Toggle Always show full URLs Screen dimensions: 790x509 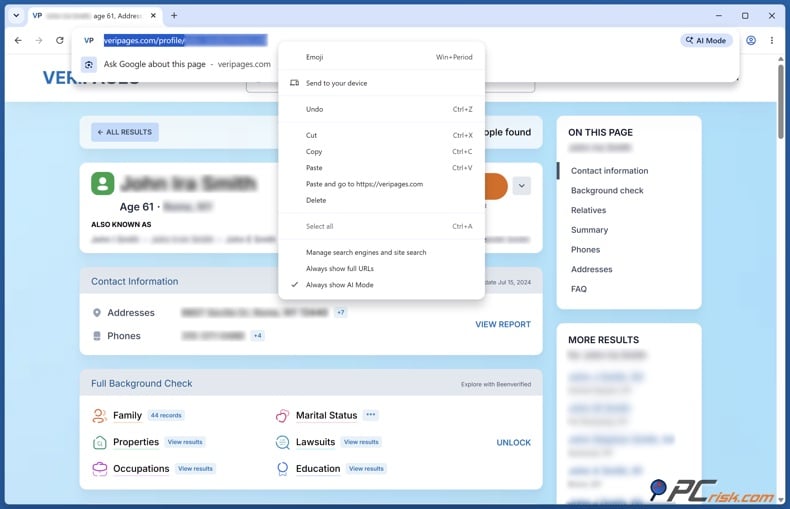point(381,268)
